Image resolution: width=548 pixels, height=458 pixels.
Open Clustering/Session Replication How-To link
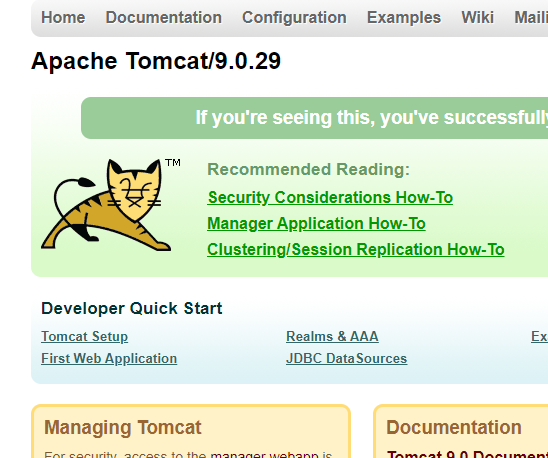point(355,250)
